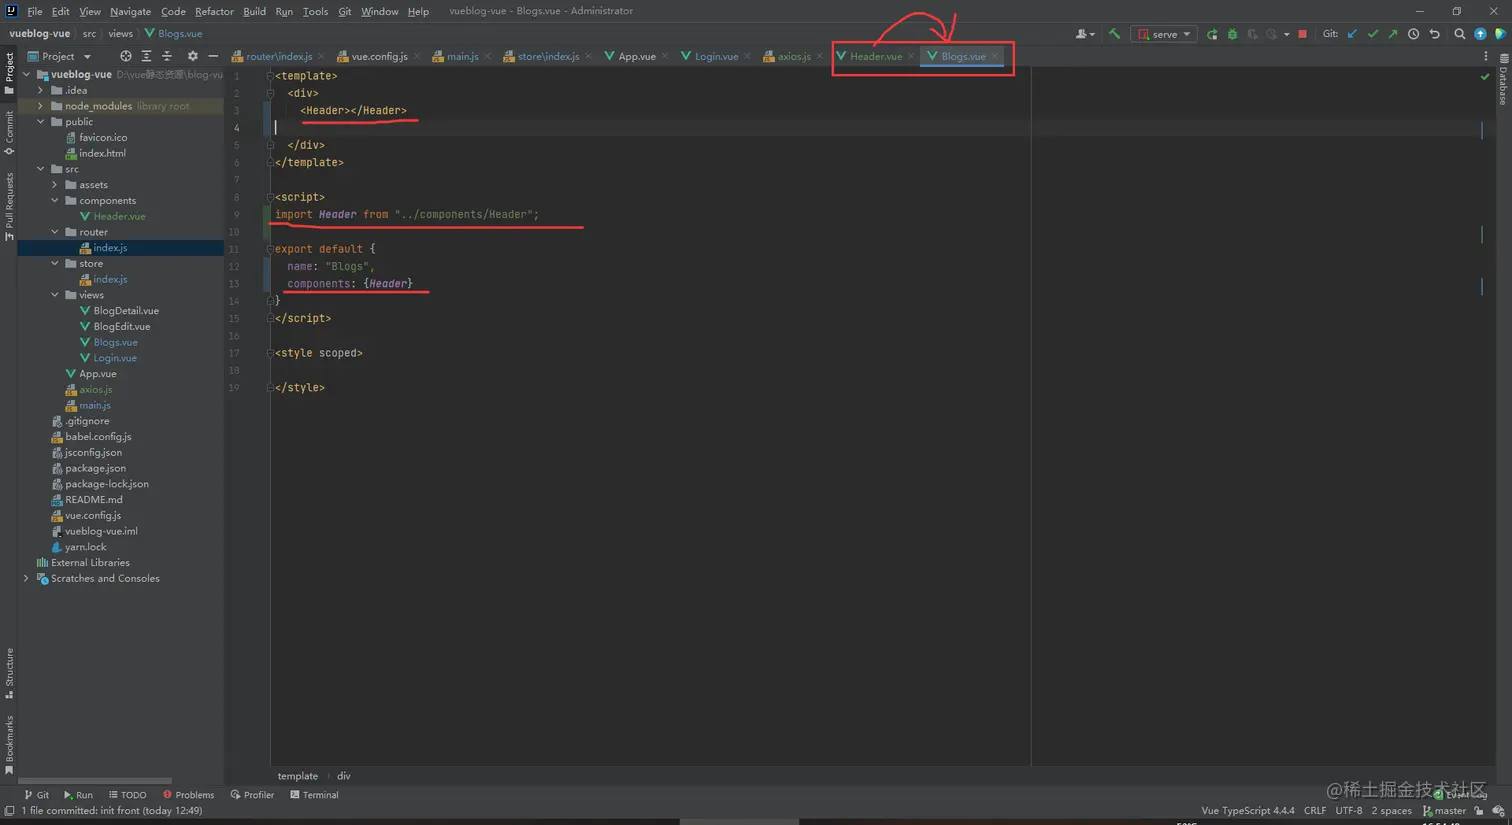This screenshot has width=1512, height=825.
Task: Collapse the src folder
Action: point(41,169)
